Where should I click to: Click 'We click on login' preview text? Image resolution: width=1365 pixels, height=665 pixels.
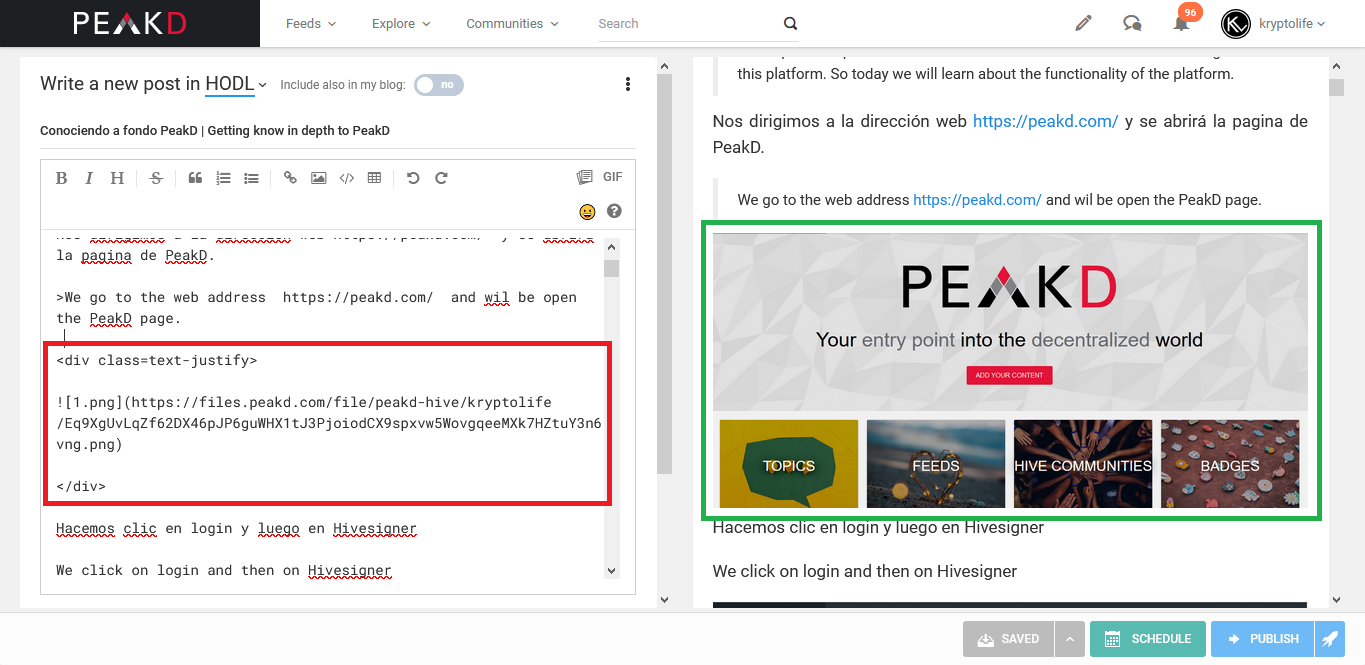865,571
